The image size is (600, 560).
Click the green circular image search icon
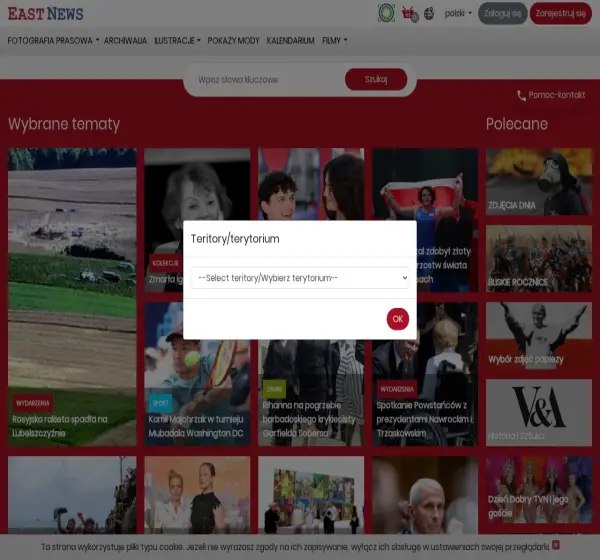386,13
